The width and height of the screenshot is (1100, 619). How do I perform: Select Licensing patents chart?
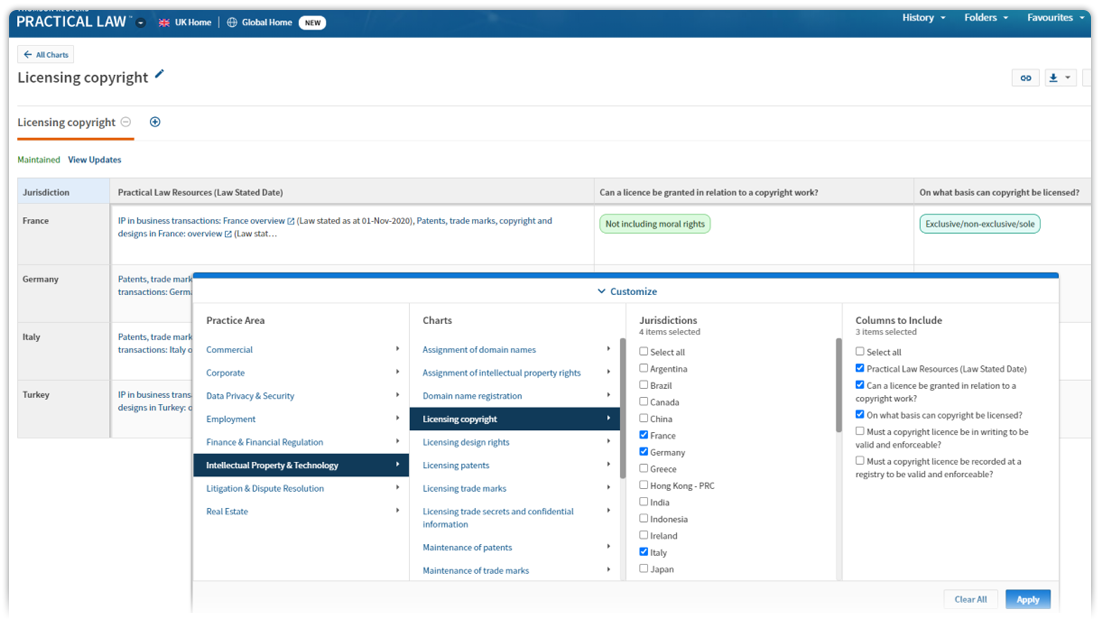[x=456, y=465]
